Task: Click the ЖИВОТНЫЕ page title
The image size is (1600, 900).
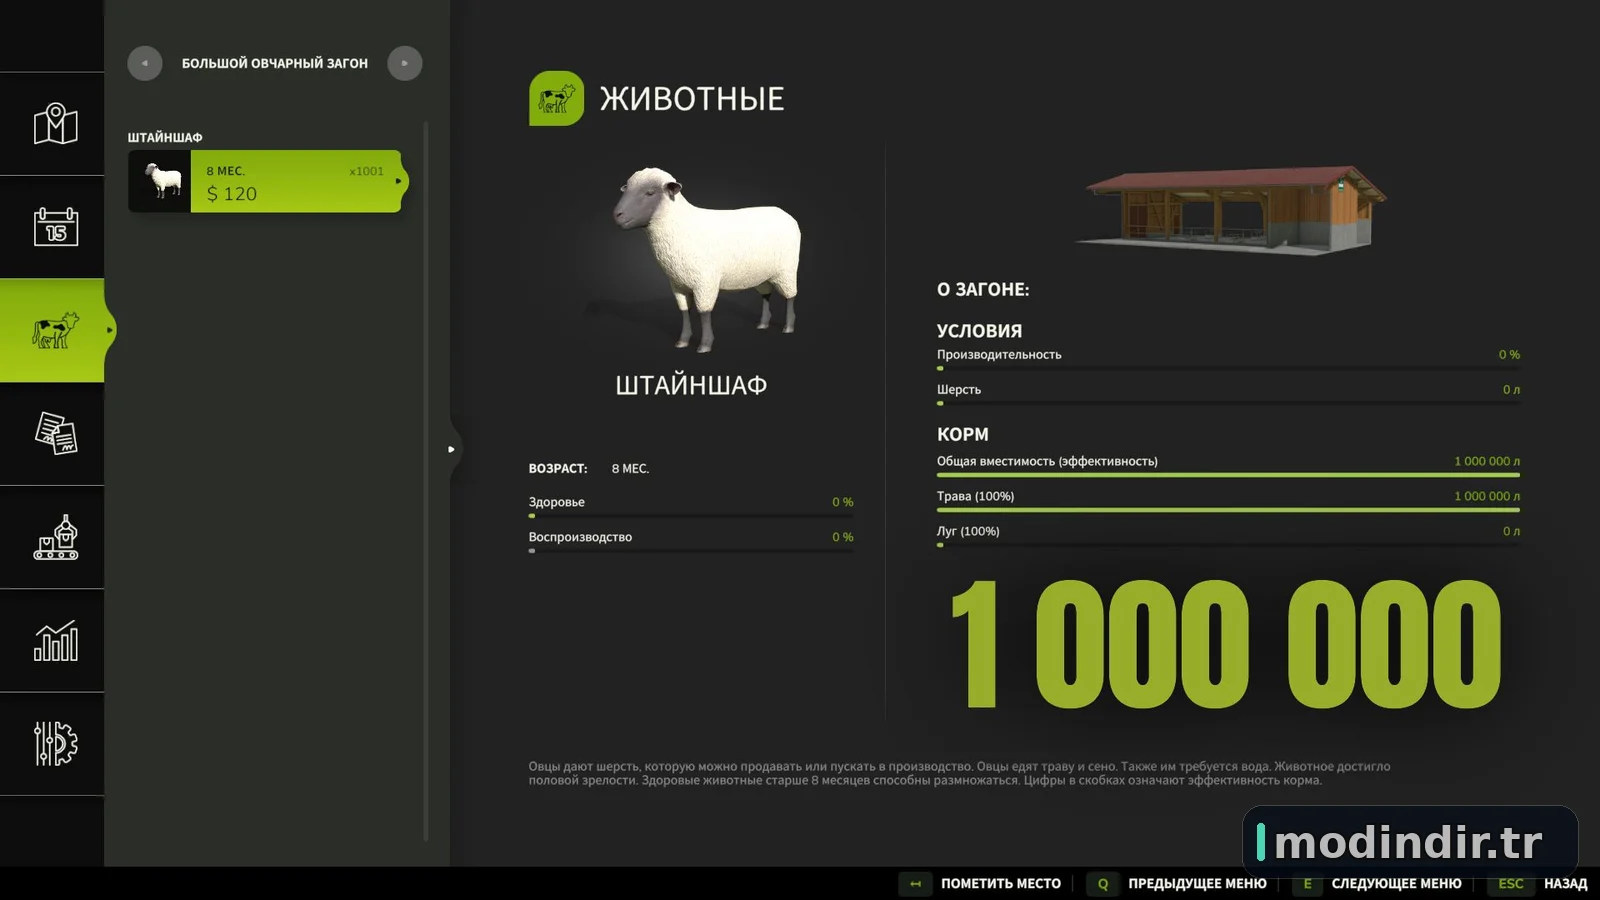Action: point(692,99)
